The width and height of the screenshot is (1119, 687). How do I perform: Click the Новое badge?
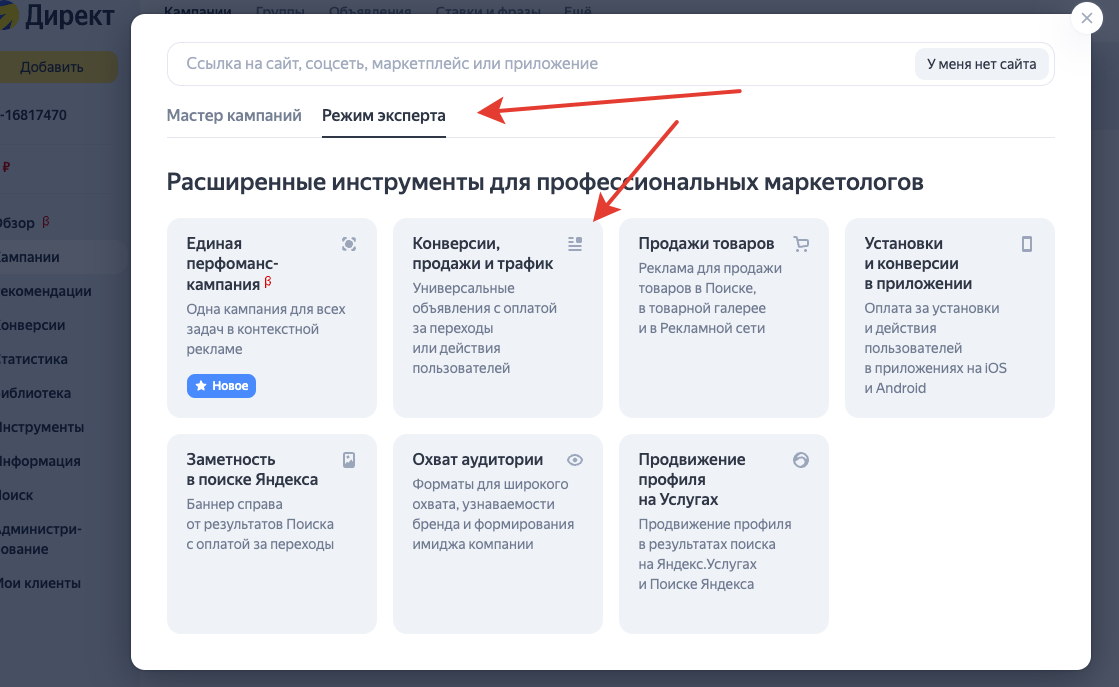click(221, 386)
